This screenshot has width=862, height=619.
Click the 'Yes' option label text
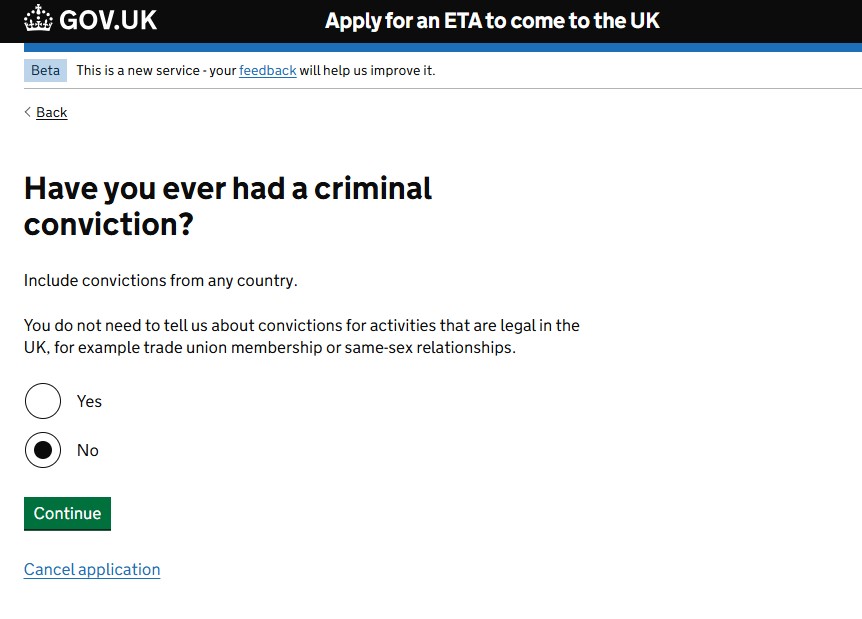tap(89, 401)
